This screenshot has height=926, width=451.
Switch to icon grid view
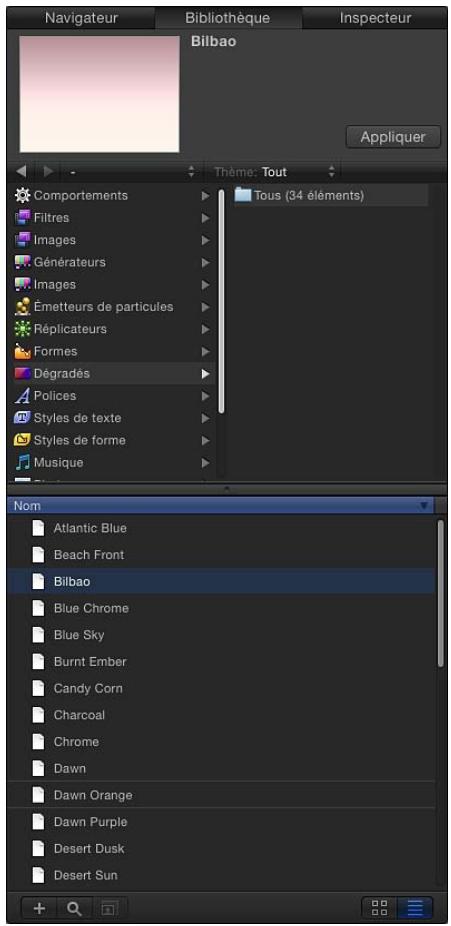(380, 908)
